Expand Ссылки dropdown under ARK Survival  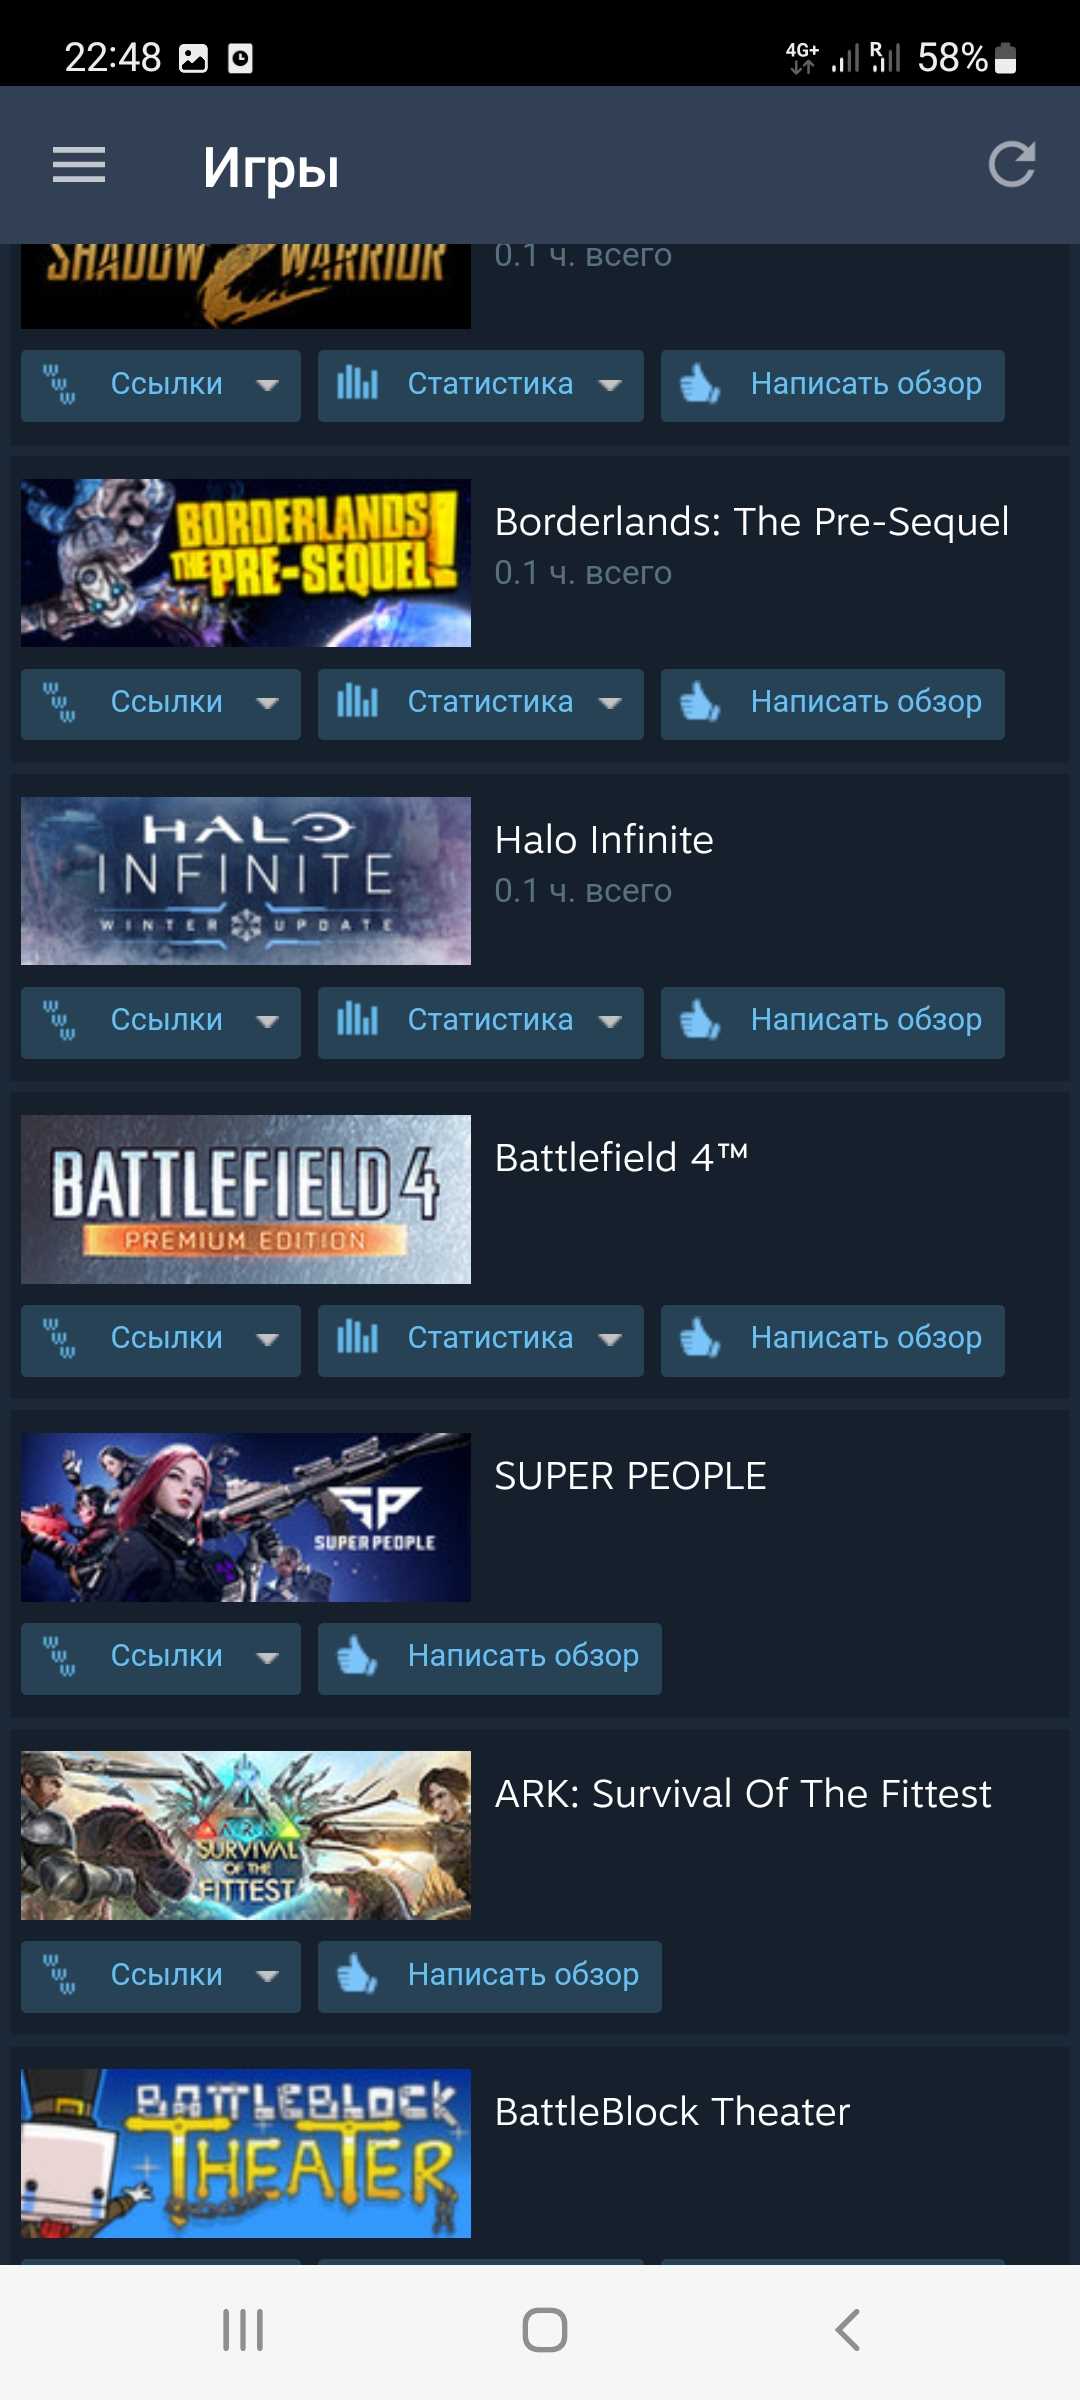pyautogui.click(x=161, y=1976)
